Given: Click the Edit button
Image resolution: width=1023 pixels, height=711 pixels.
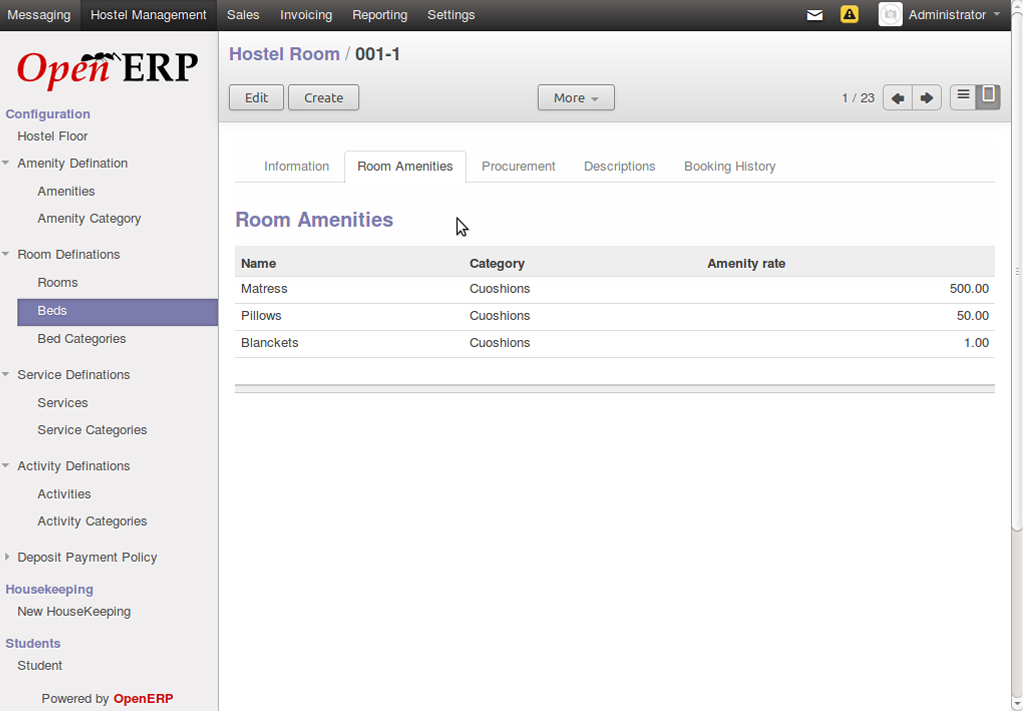Looking at the screenshot, I should [256, 98].
